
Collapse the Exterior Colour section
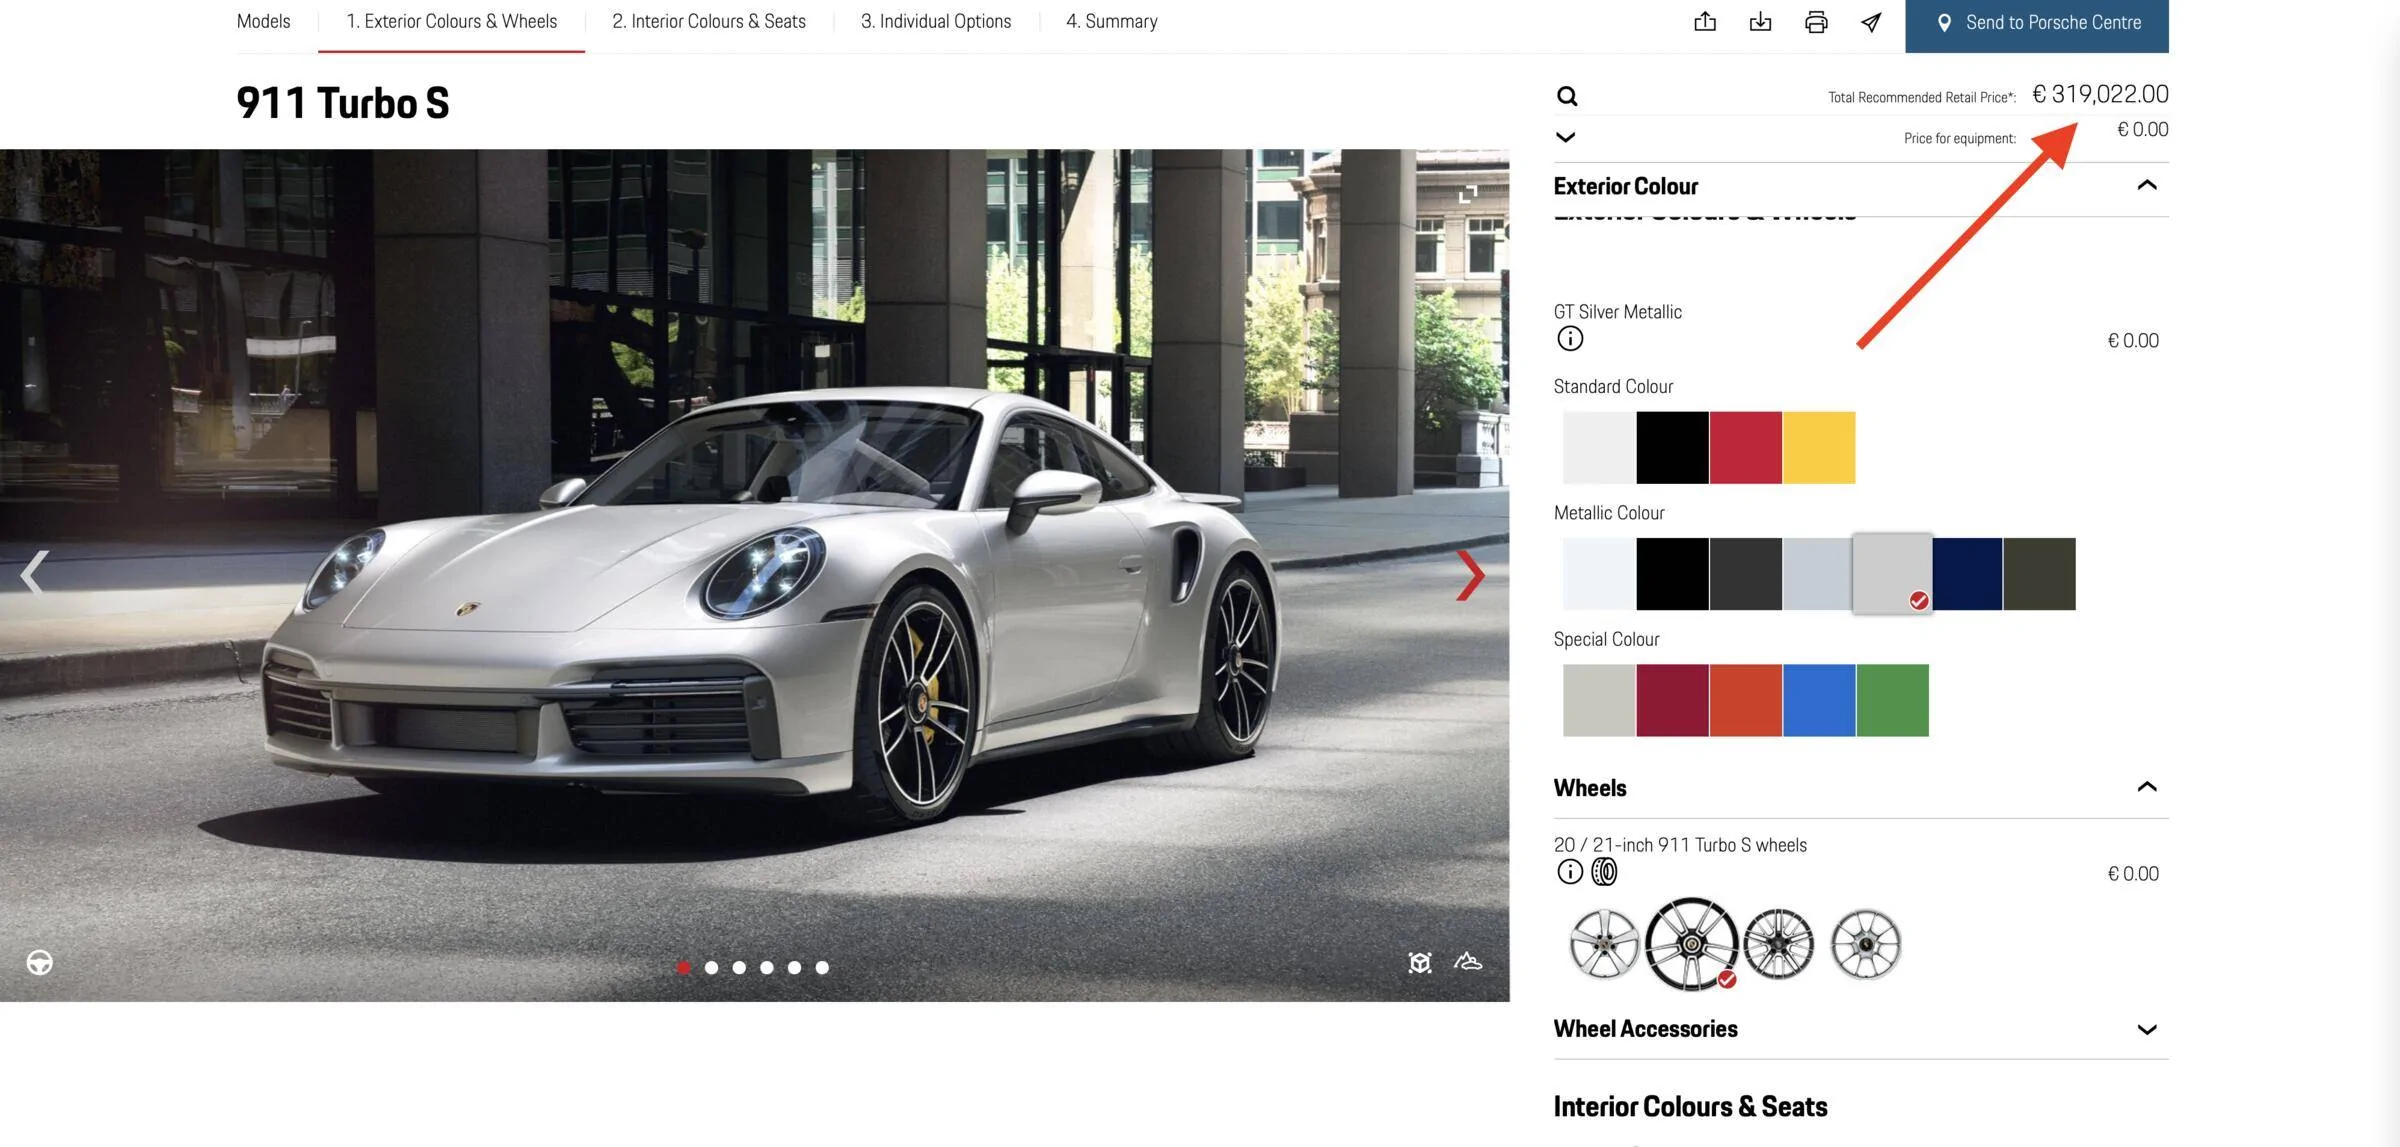click(2146, 185)
